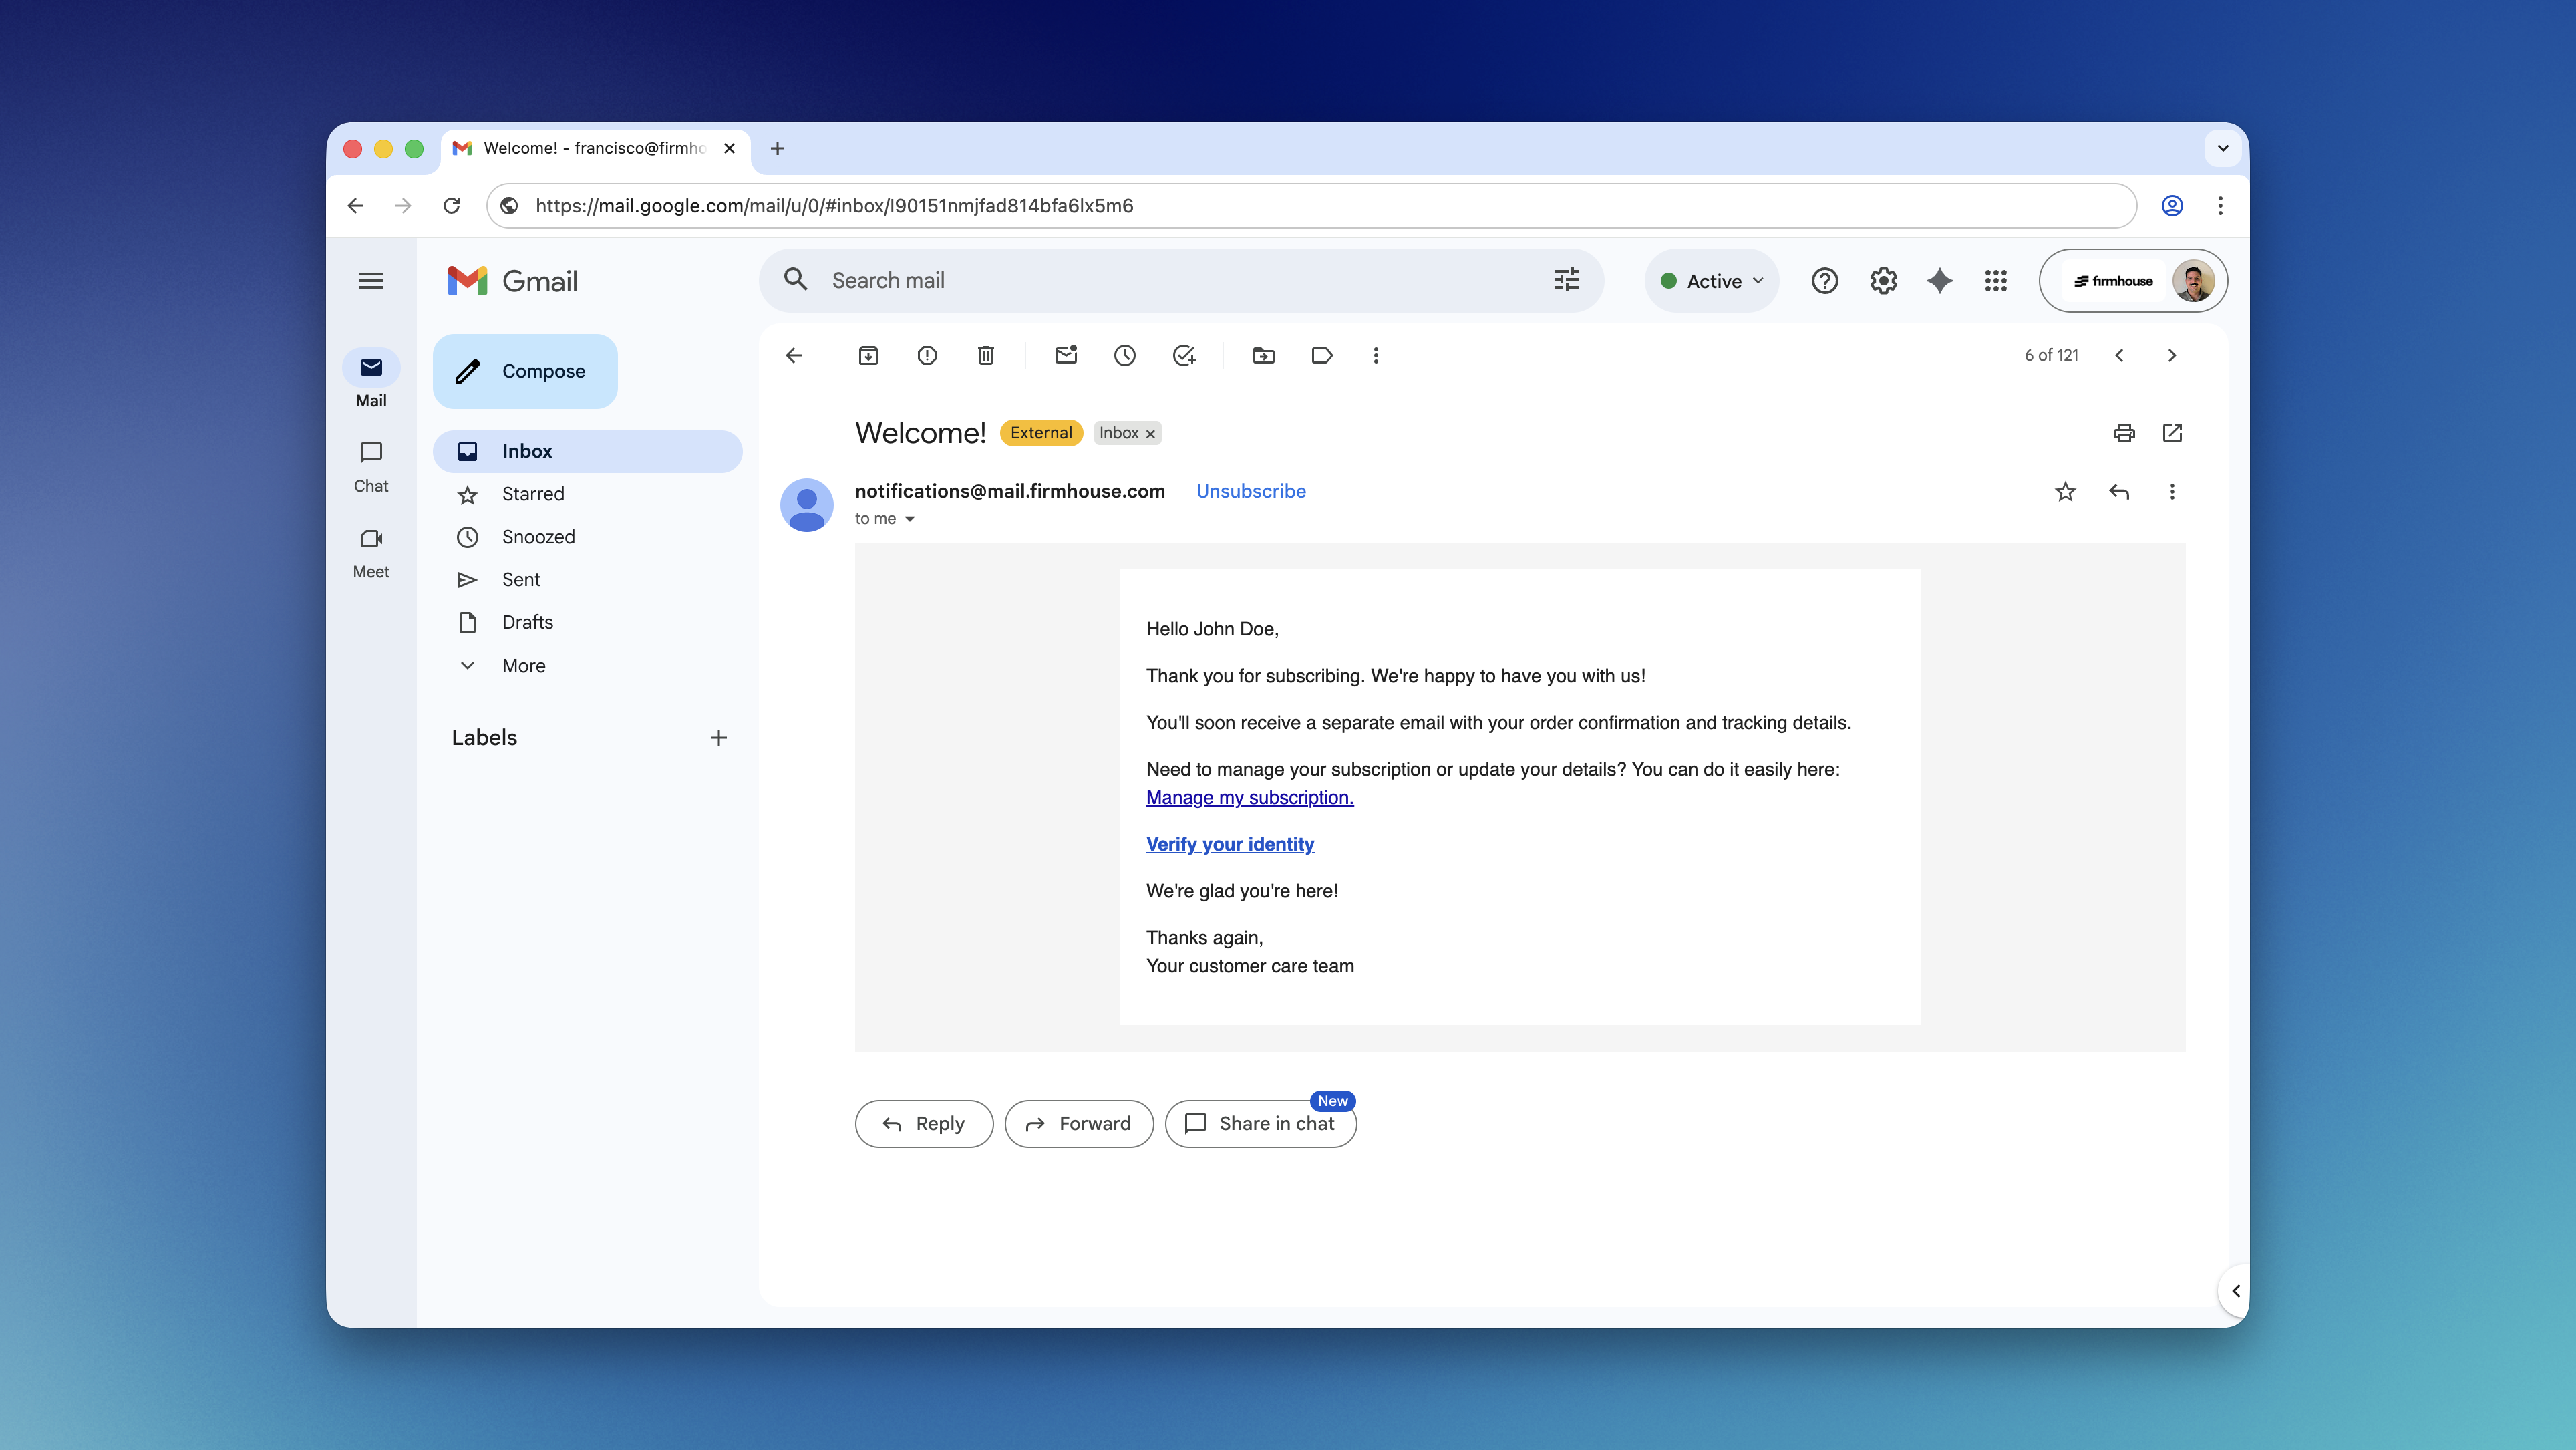Add the email to Tasks
Image resolution: width=2576 pixels, height=1450 pixels.
pyautogui.click(x=1184, y=355)
